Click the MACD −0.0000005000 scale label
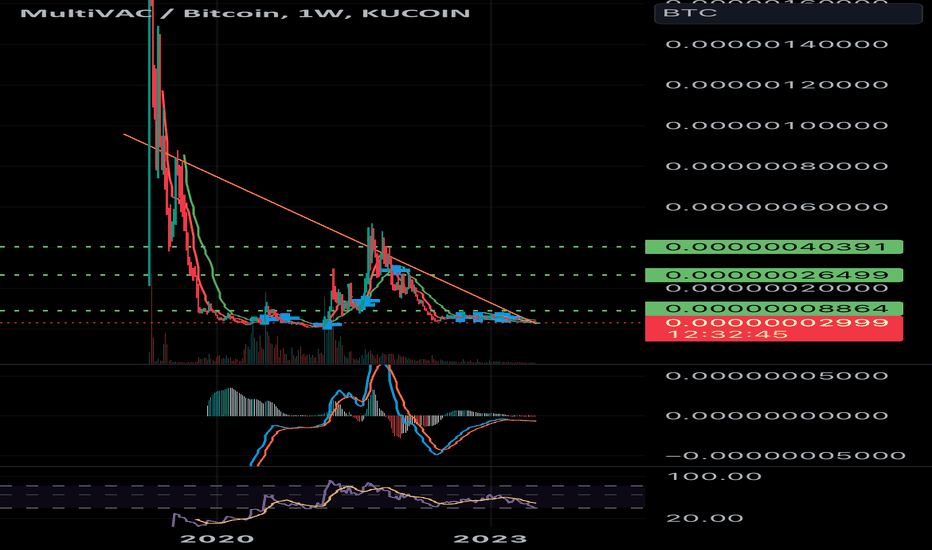 tap(785, 456)
